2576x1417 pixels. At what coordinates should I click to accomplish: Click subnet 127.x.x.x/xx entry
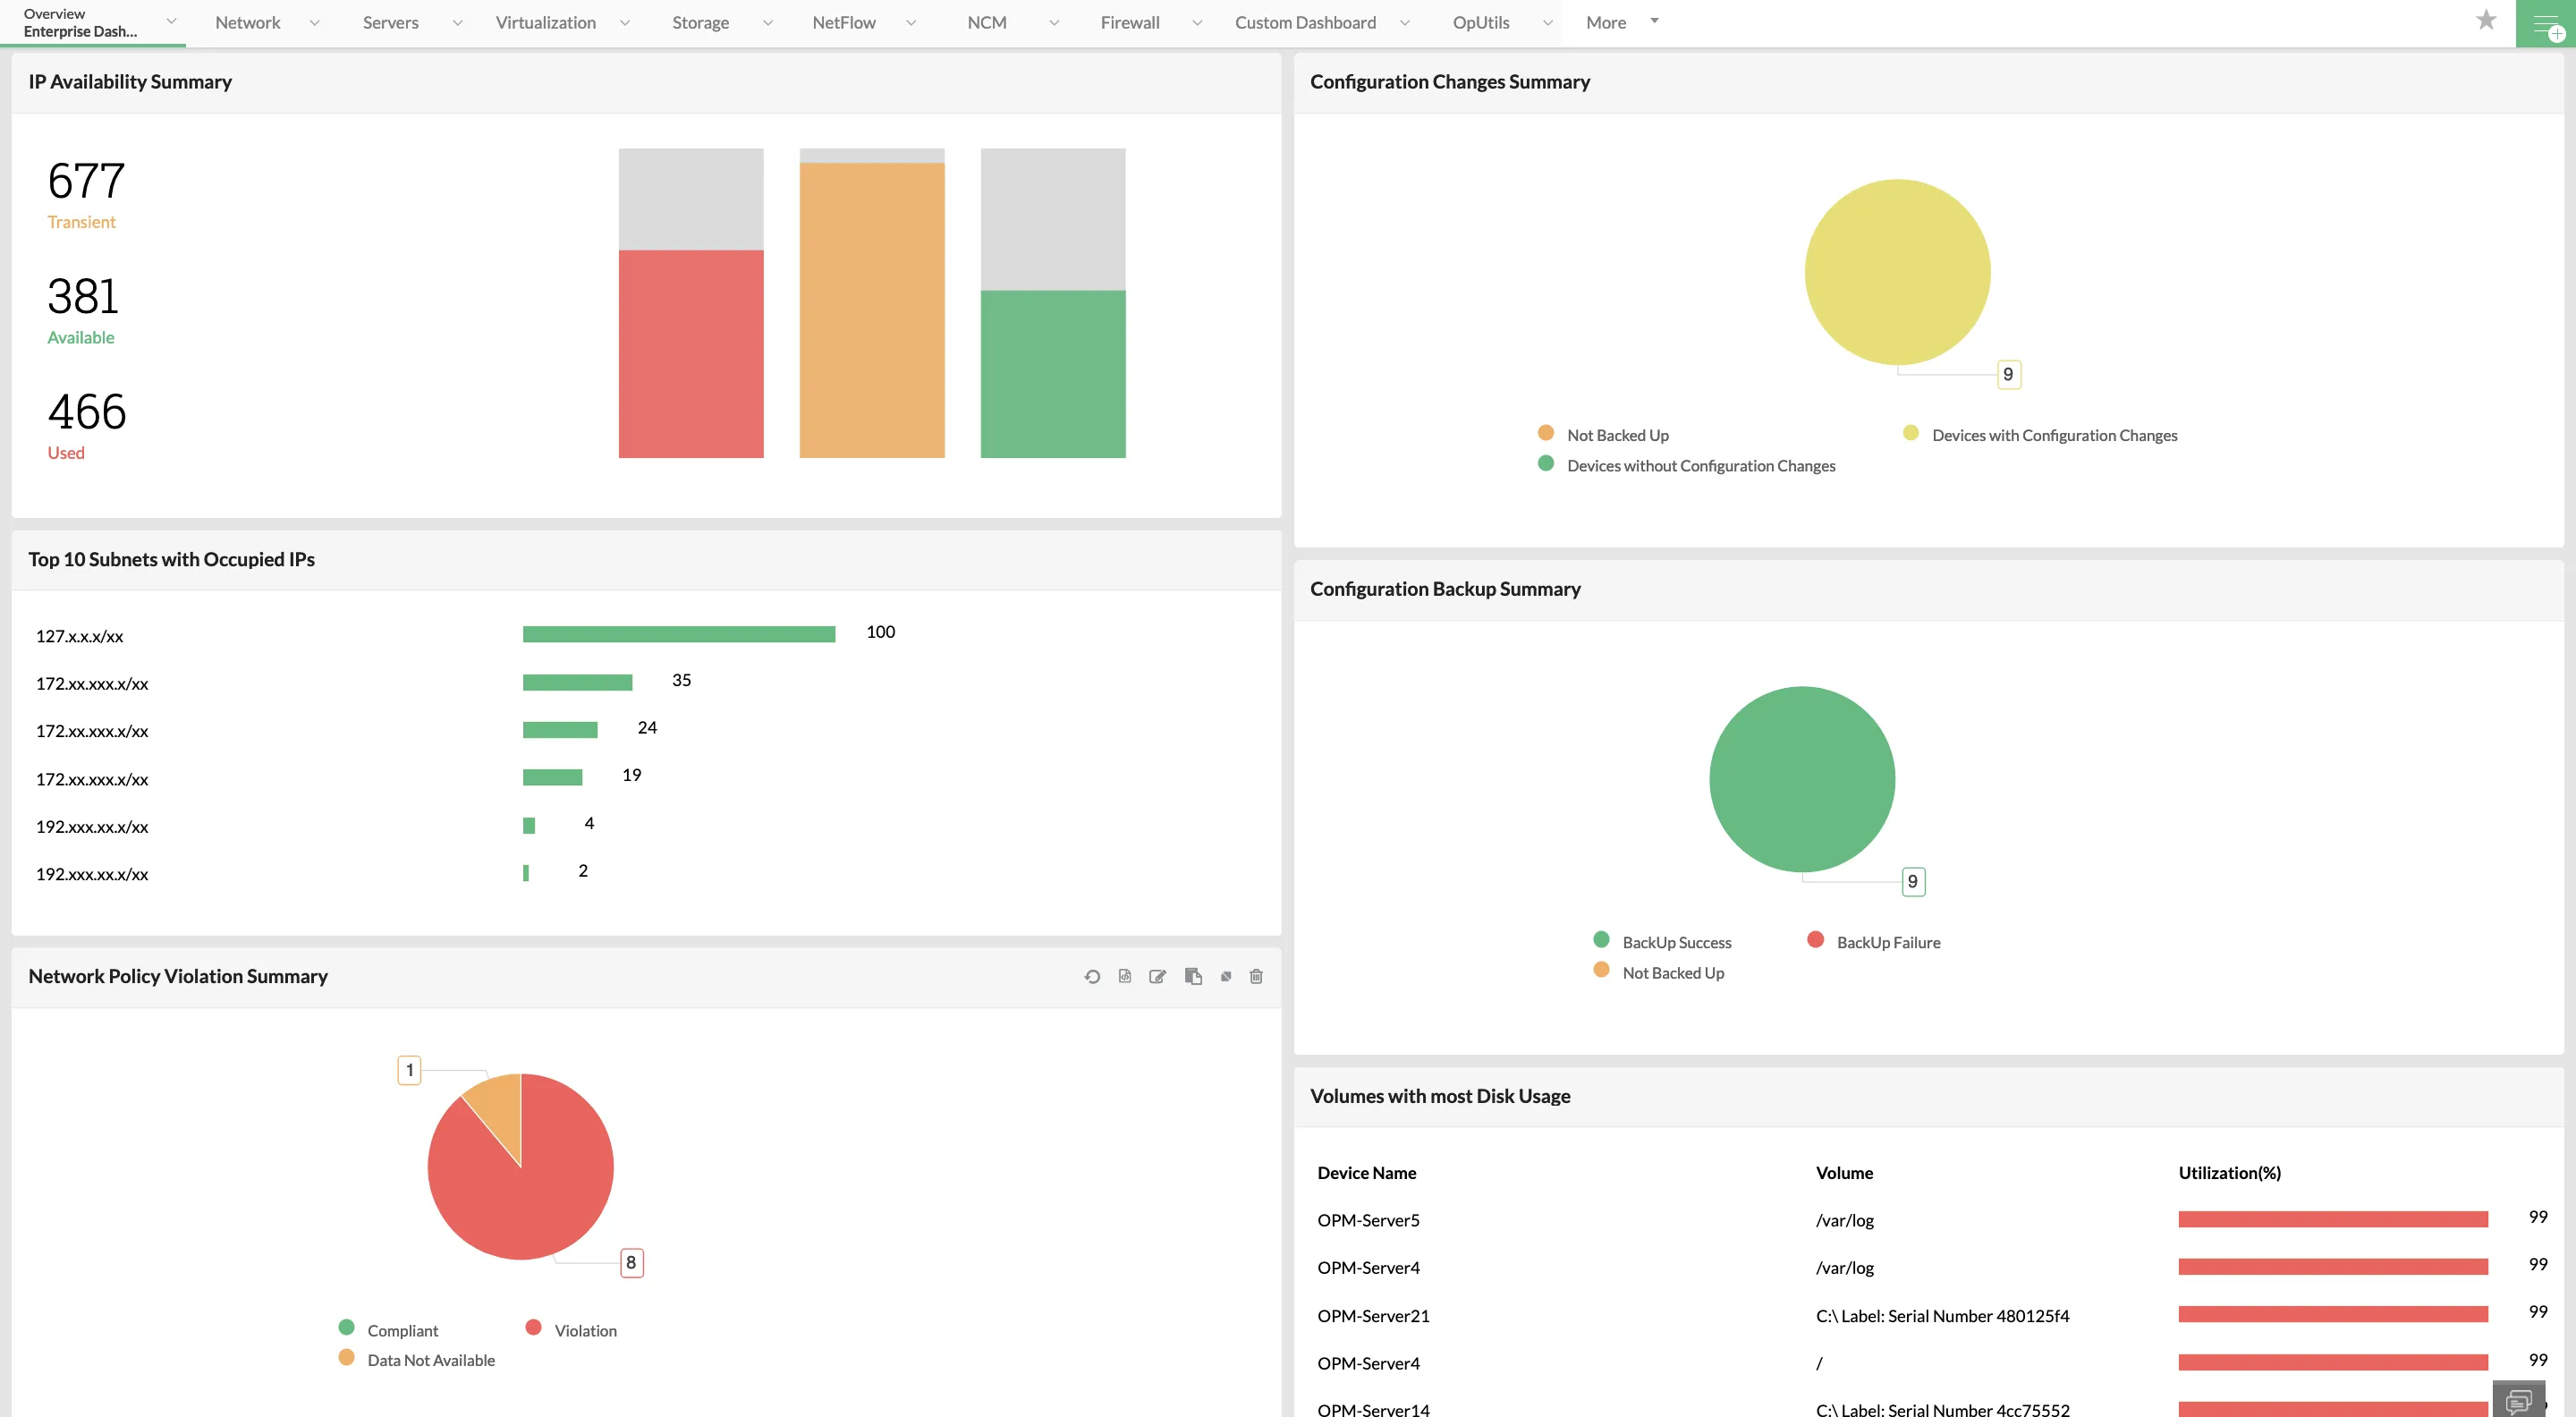click(79, 636)
